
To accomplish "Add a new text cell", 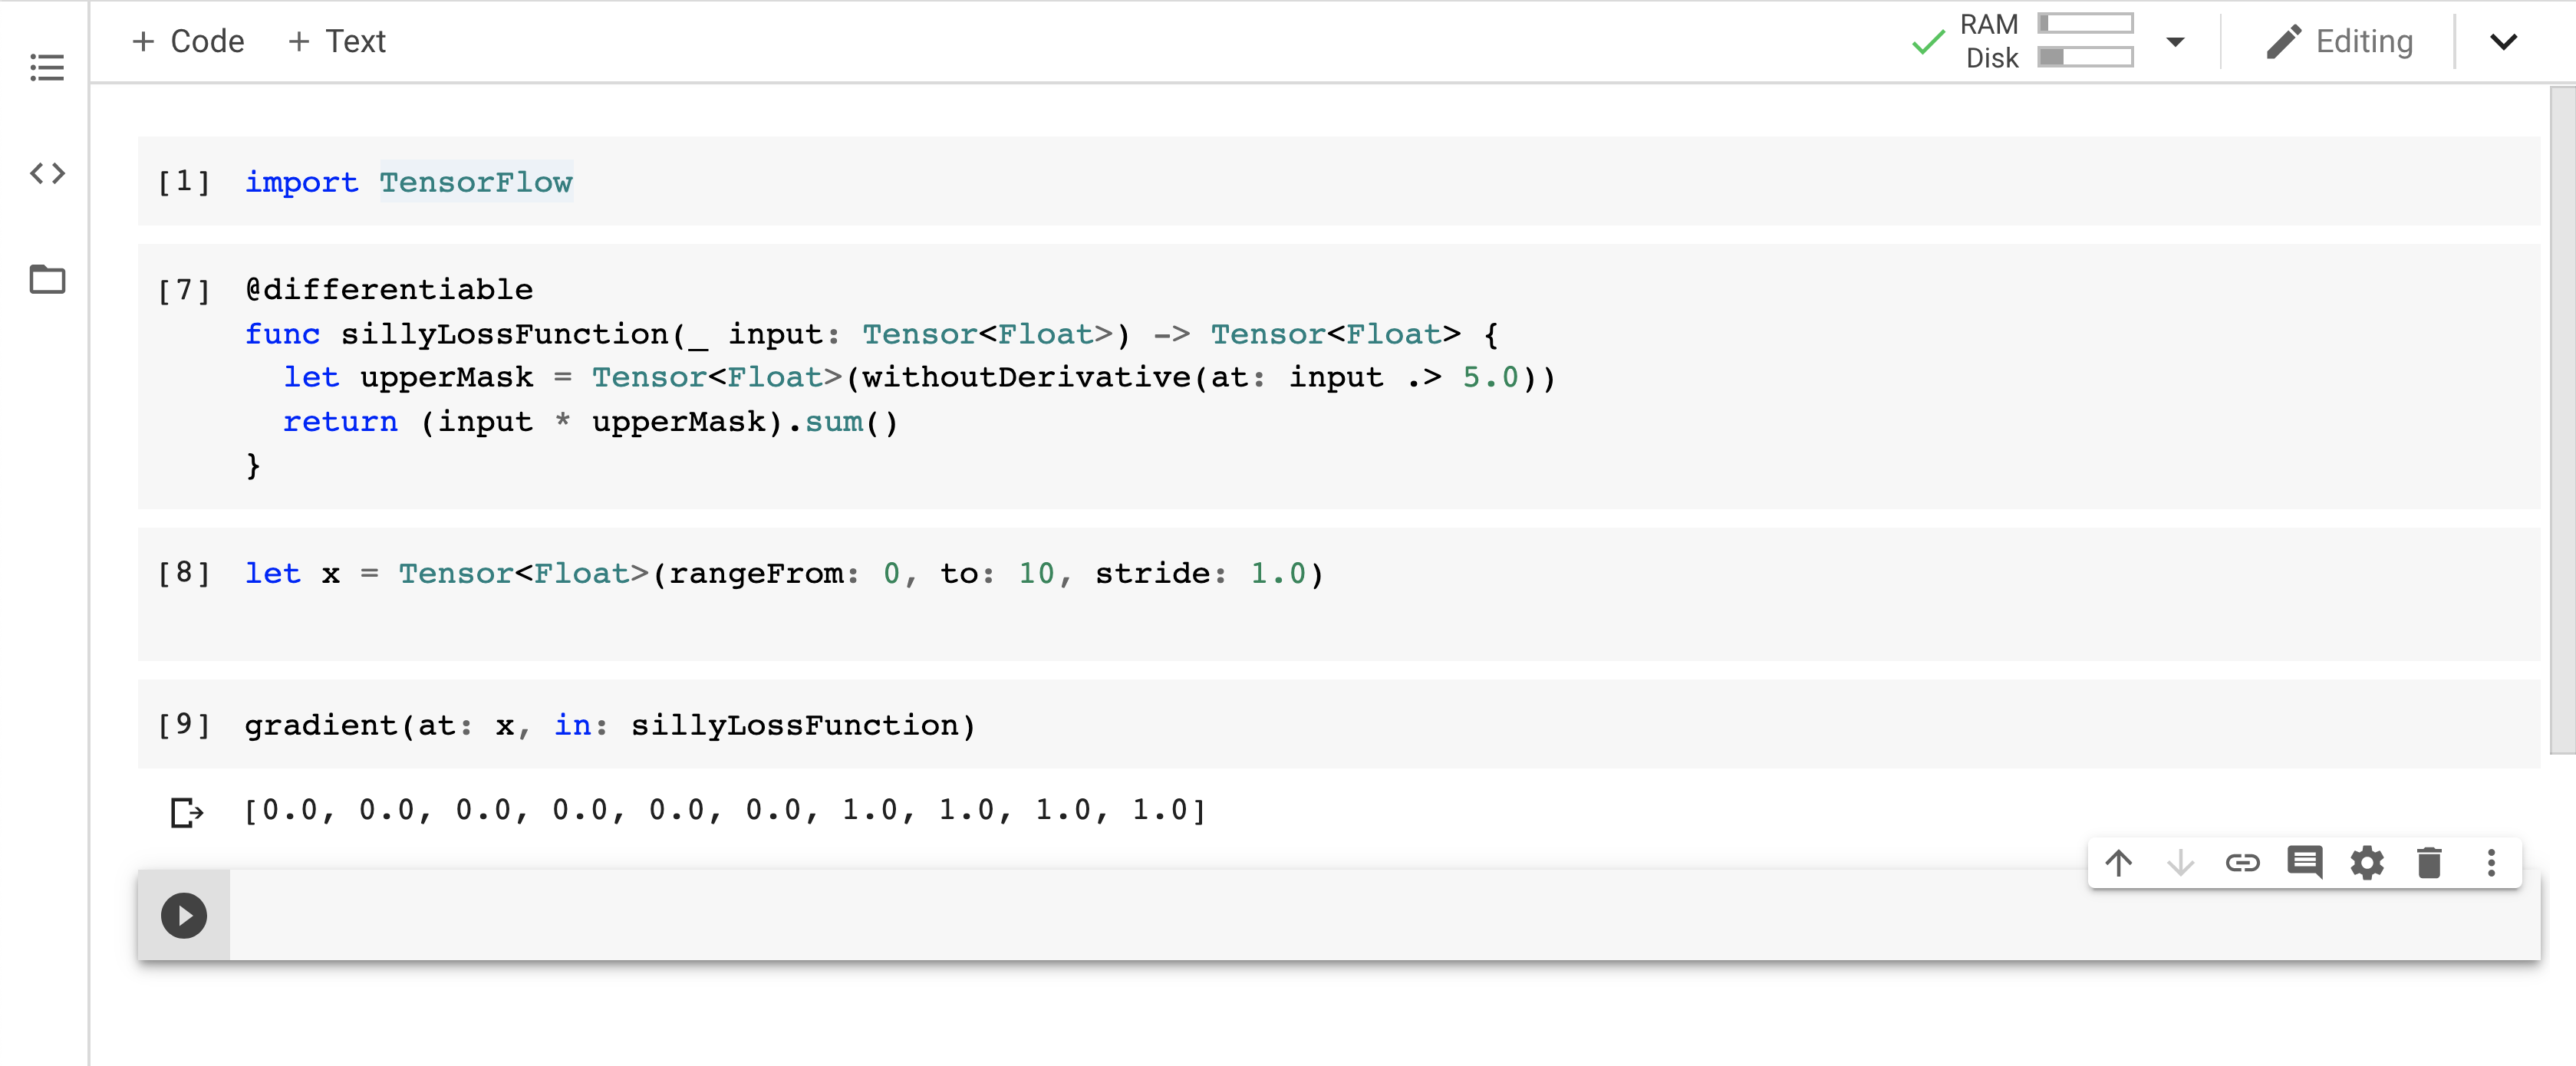I will coord(337,41).
